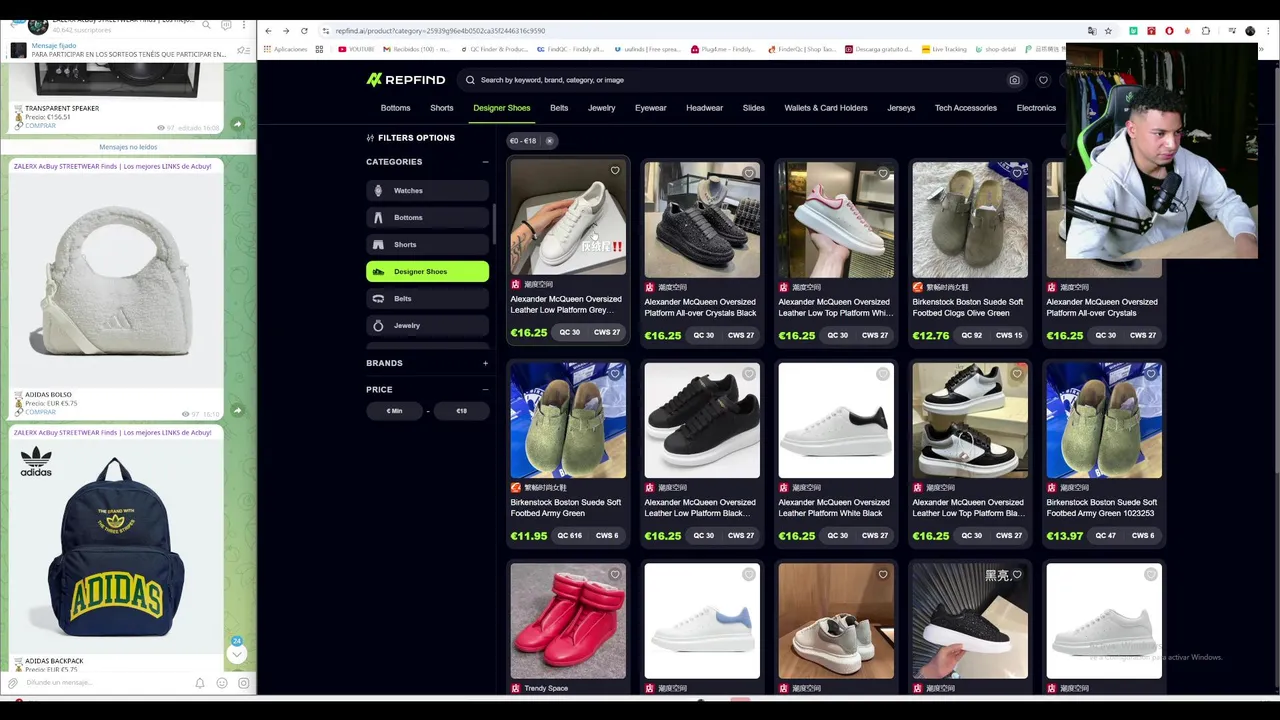Collapse the Price filter section
This screenshot has width=1280, height=720.
(x=485, y=390)
